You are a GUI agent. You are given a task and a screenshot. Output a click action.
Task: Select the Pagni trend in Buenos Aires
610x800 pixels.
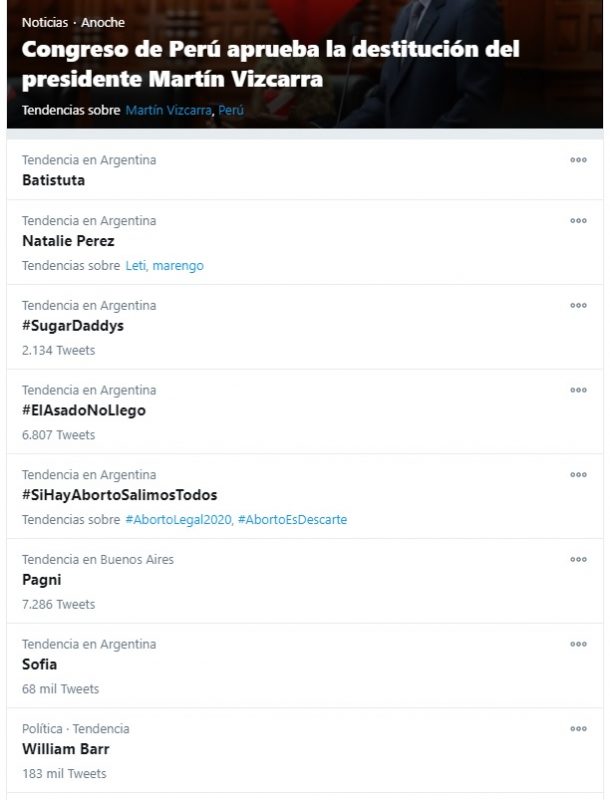click(40, 580)
